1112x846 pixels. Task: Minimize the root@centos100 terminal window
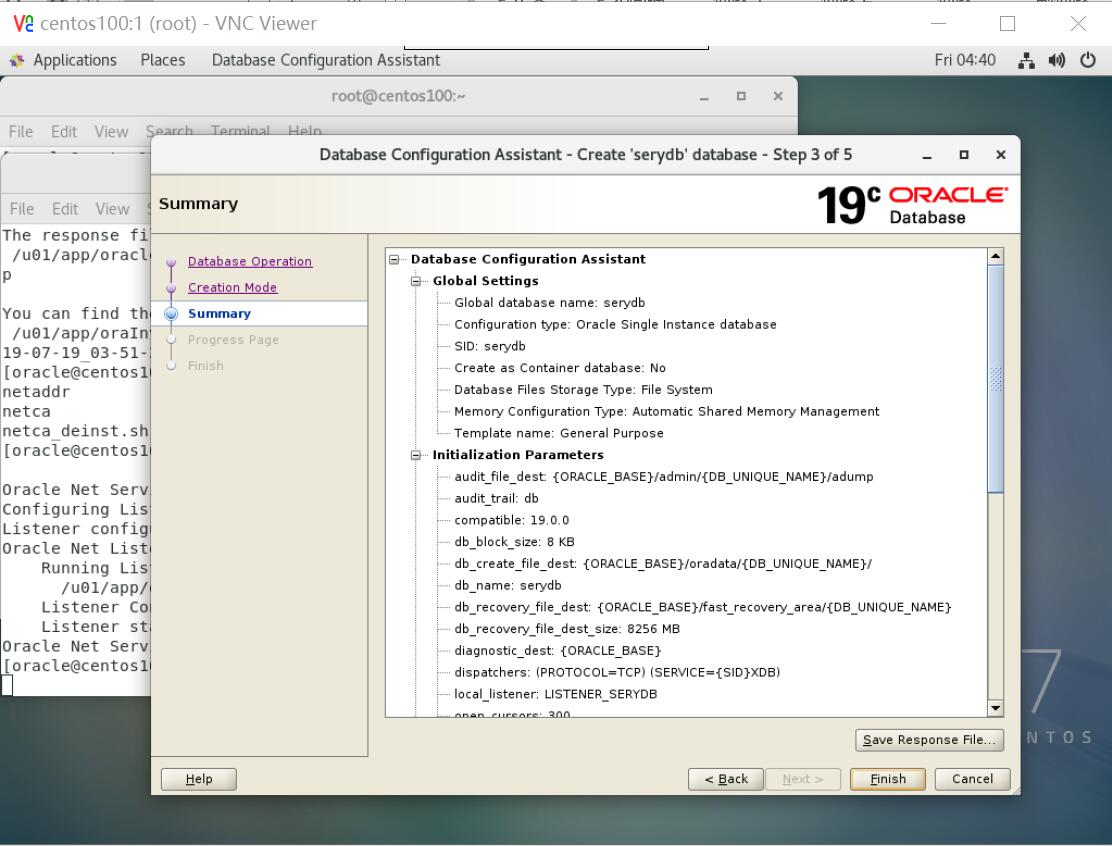pyautogui.click(x=704, y=97)
